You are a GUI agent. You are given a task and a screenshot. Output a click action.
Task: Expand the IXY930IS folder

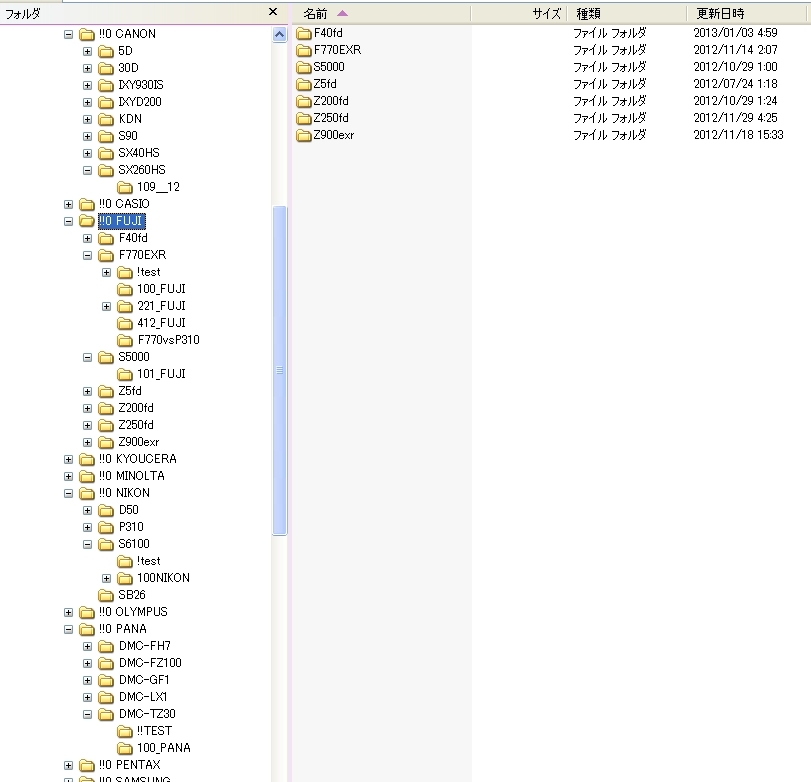(x=87, y=86)
